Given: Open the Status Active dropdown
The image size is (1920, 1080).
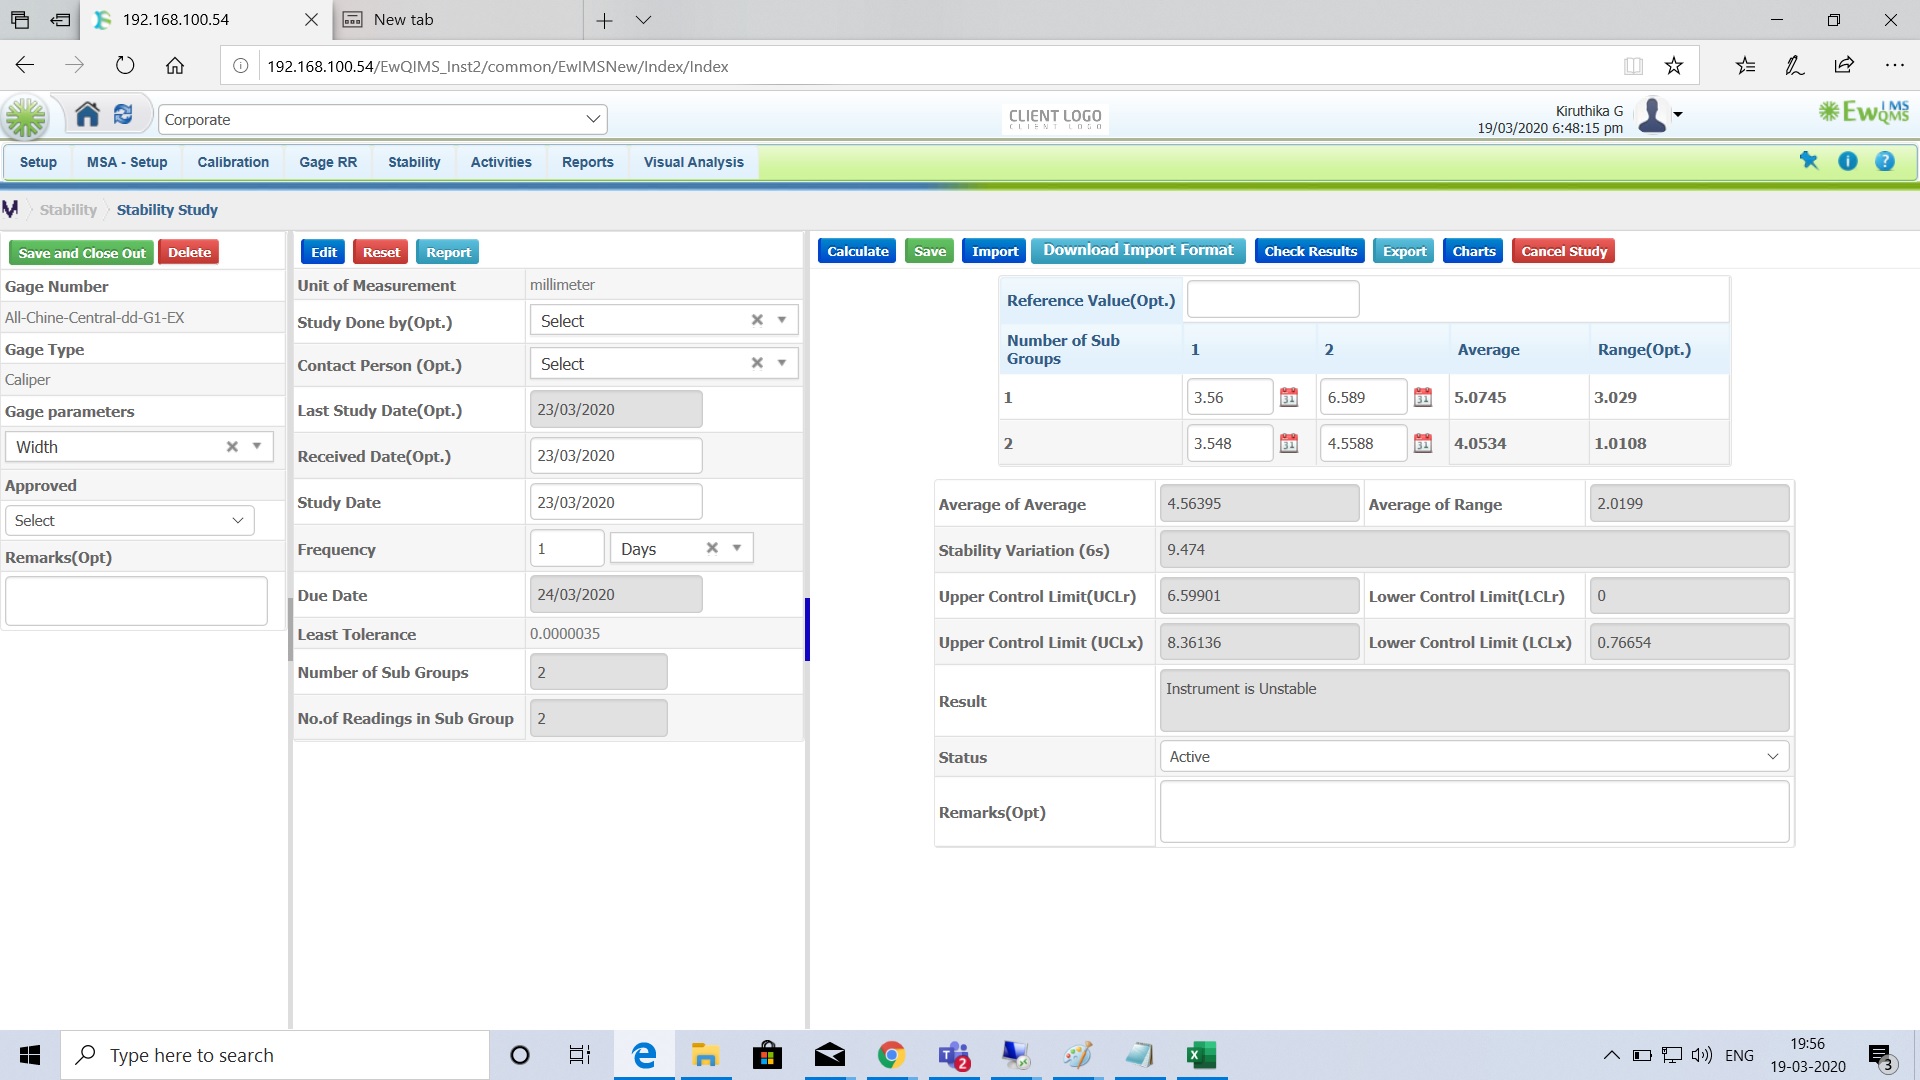Looking at the screenshot, I should (x=1474, y=757).
